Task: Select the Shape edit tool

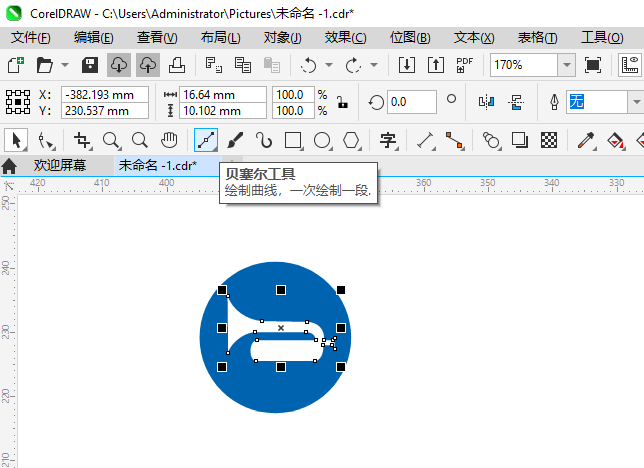Action: coord(46,141)
